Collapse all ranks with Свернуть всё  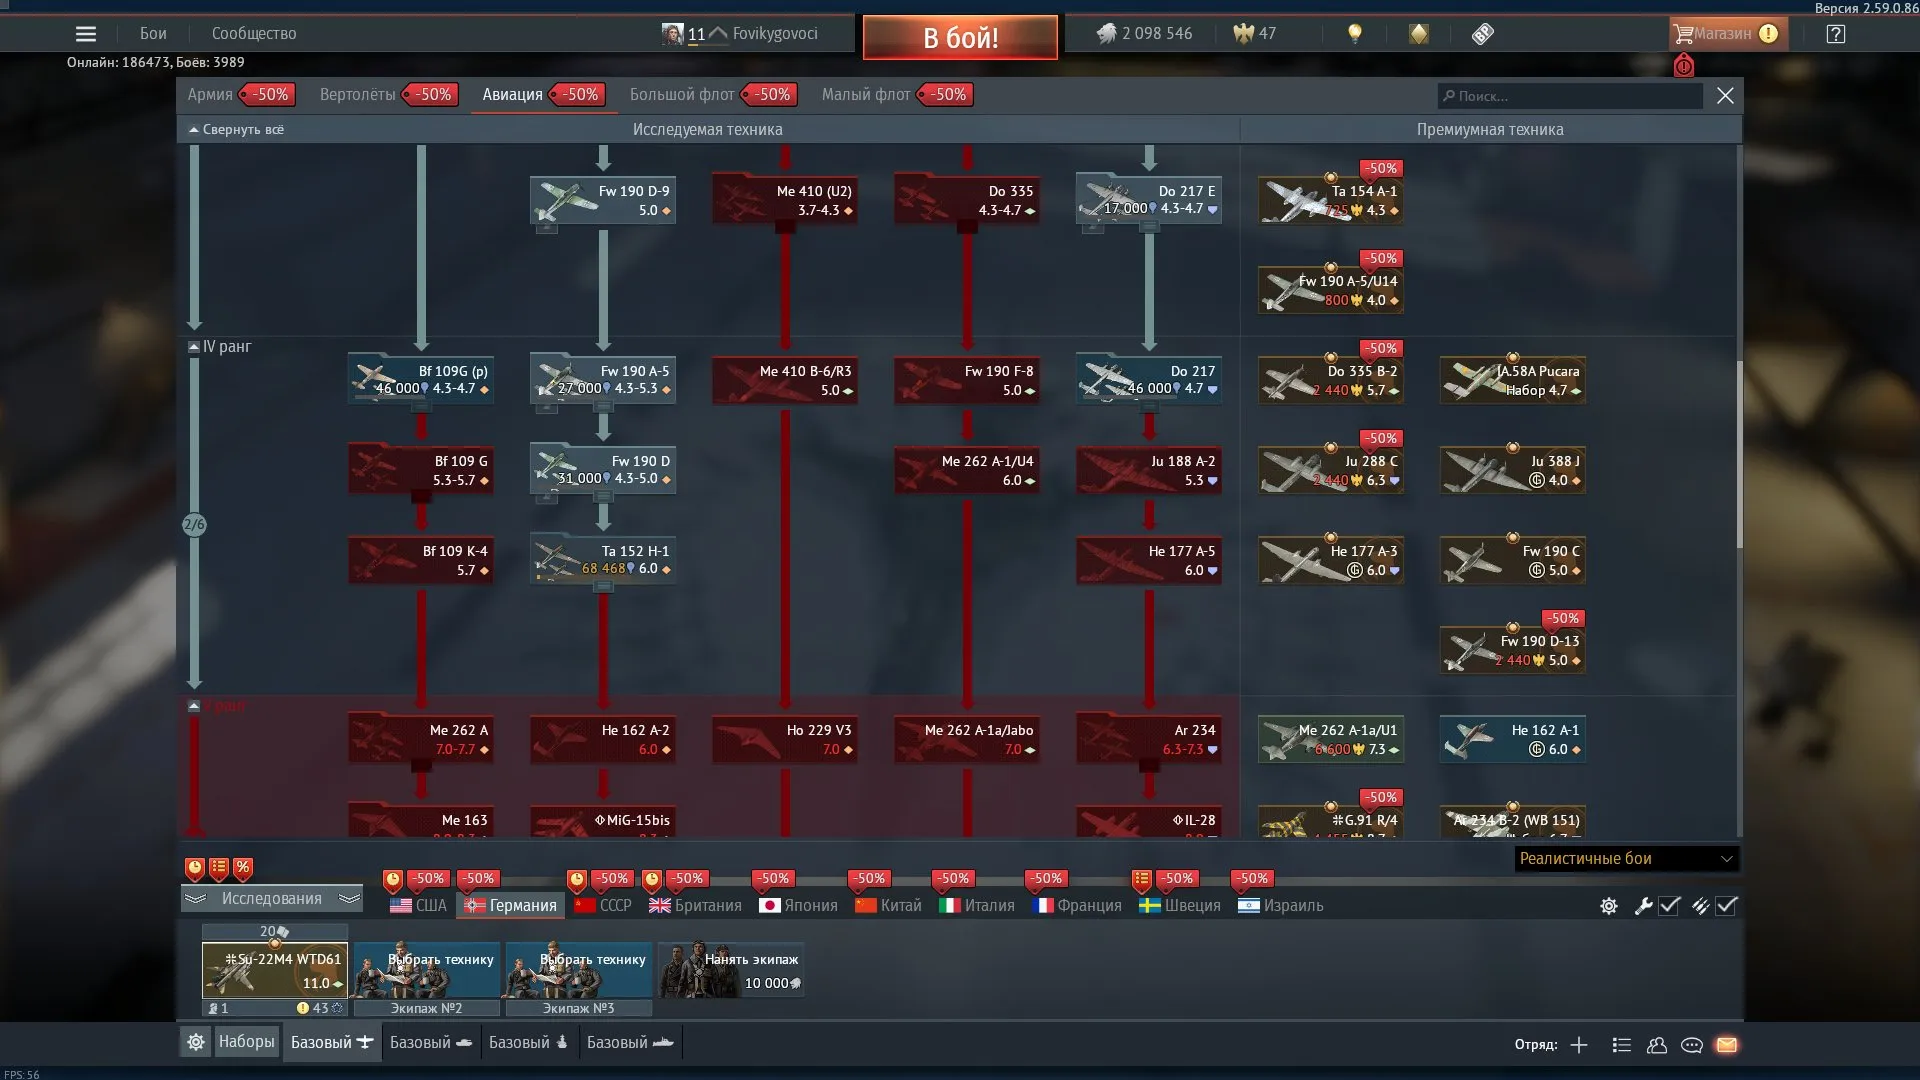coord(237,130)
